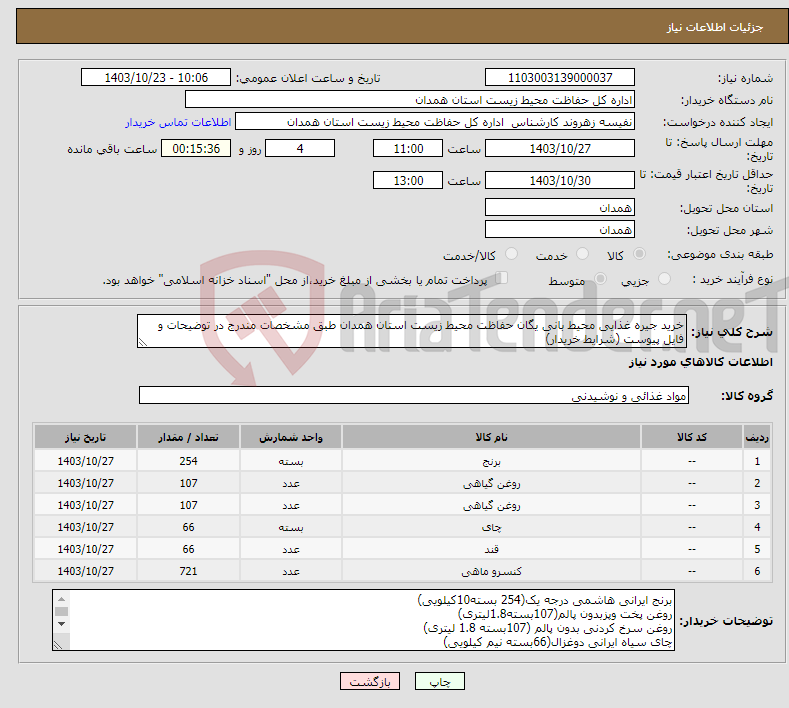Viewport: 789px width, 708px height.
Task: Click the date 1403/10/27 in قند row
Action: click(86, 549)
